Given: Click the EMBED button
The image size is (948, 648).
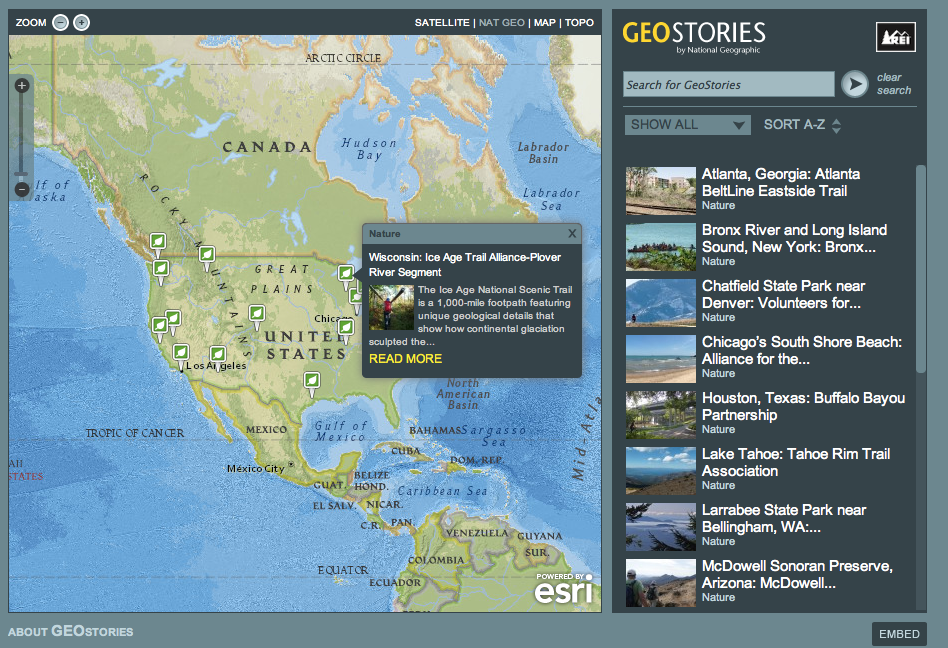Looking at the screenshot, I should [899, 633].
